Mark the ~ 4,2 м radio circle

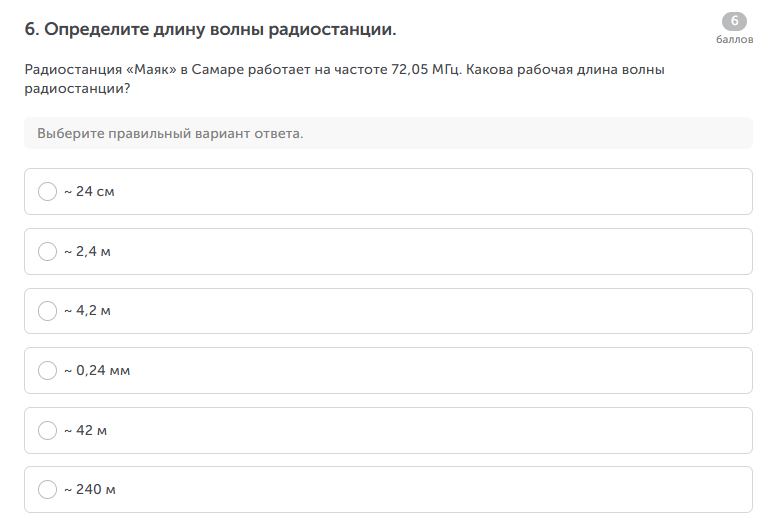pos(47,311)
